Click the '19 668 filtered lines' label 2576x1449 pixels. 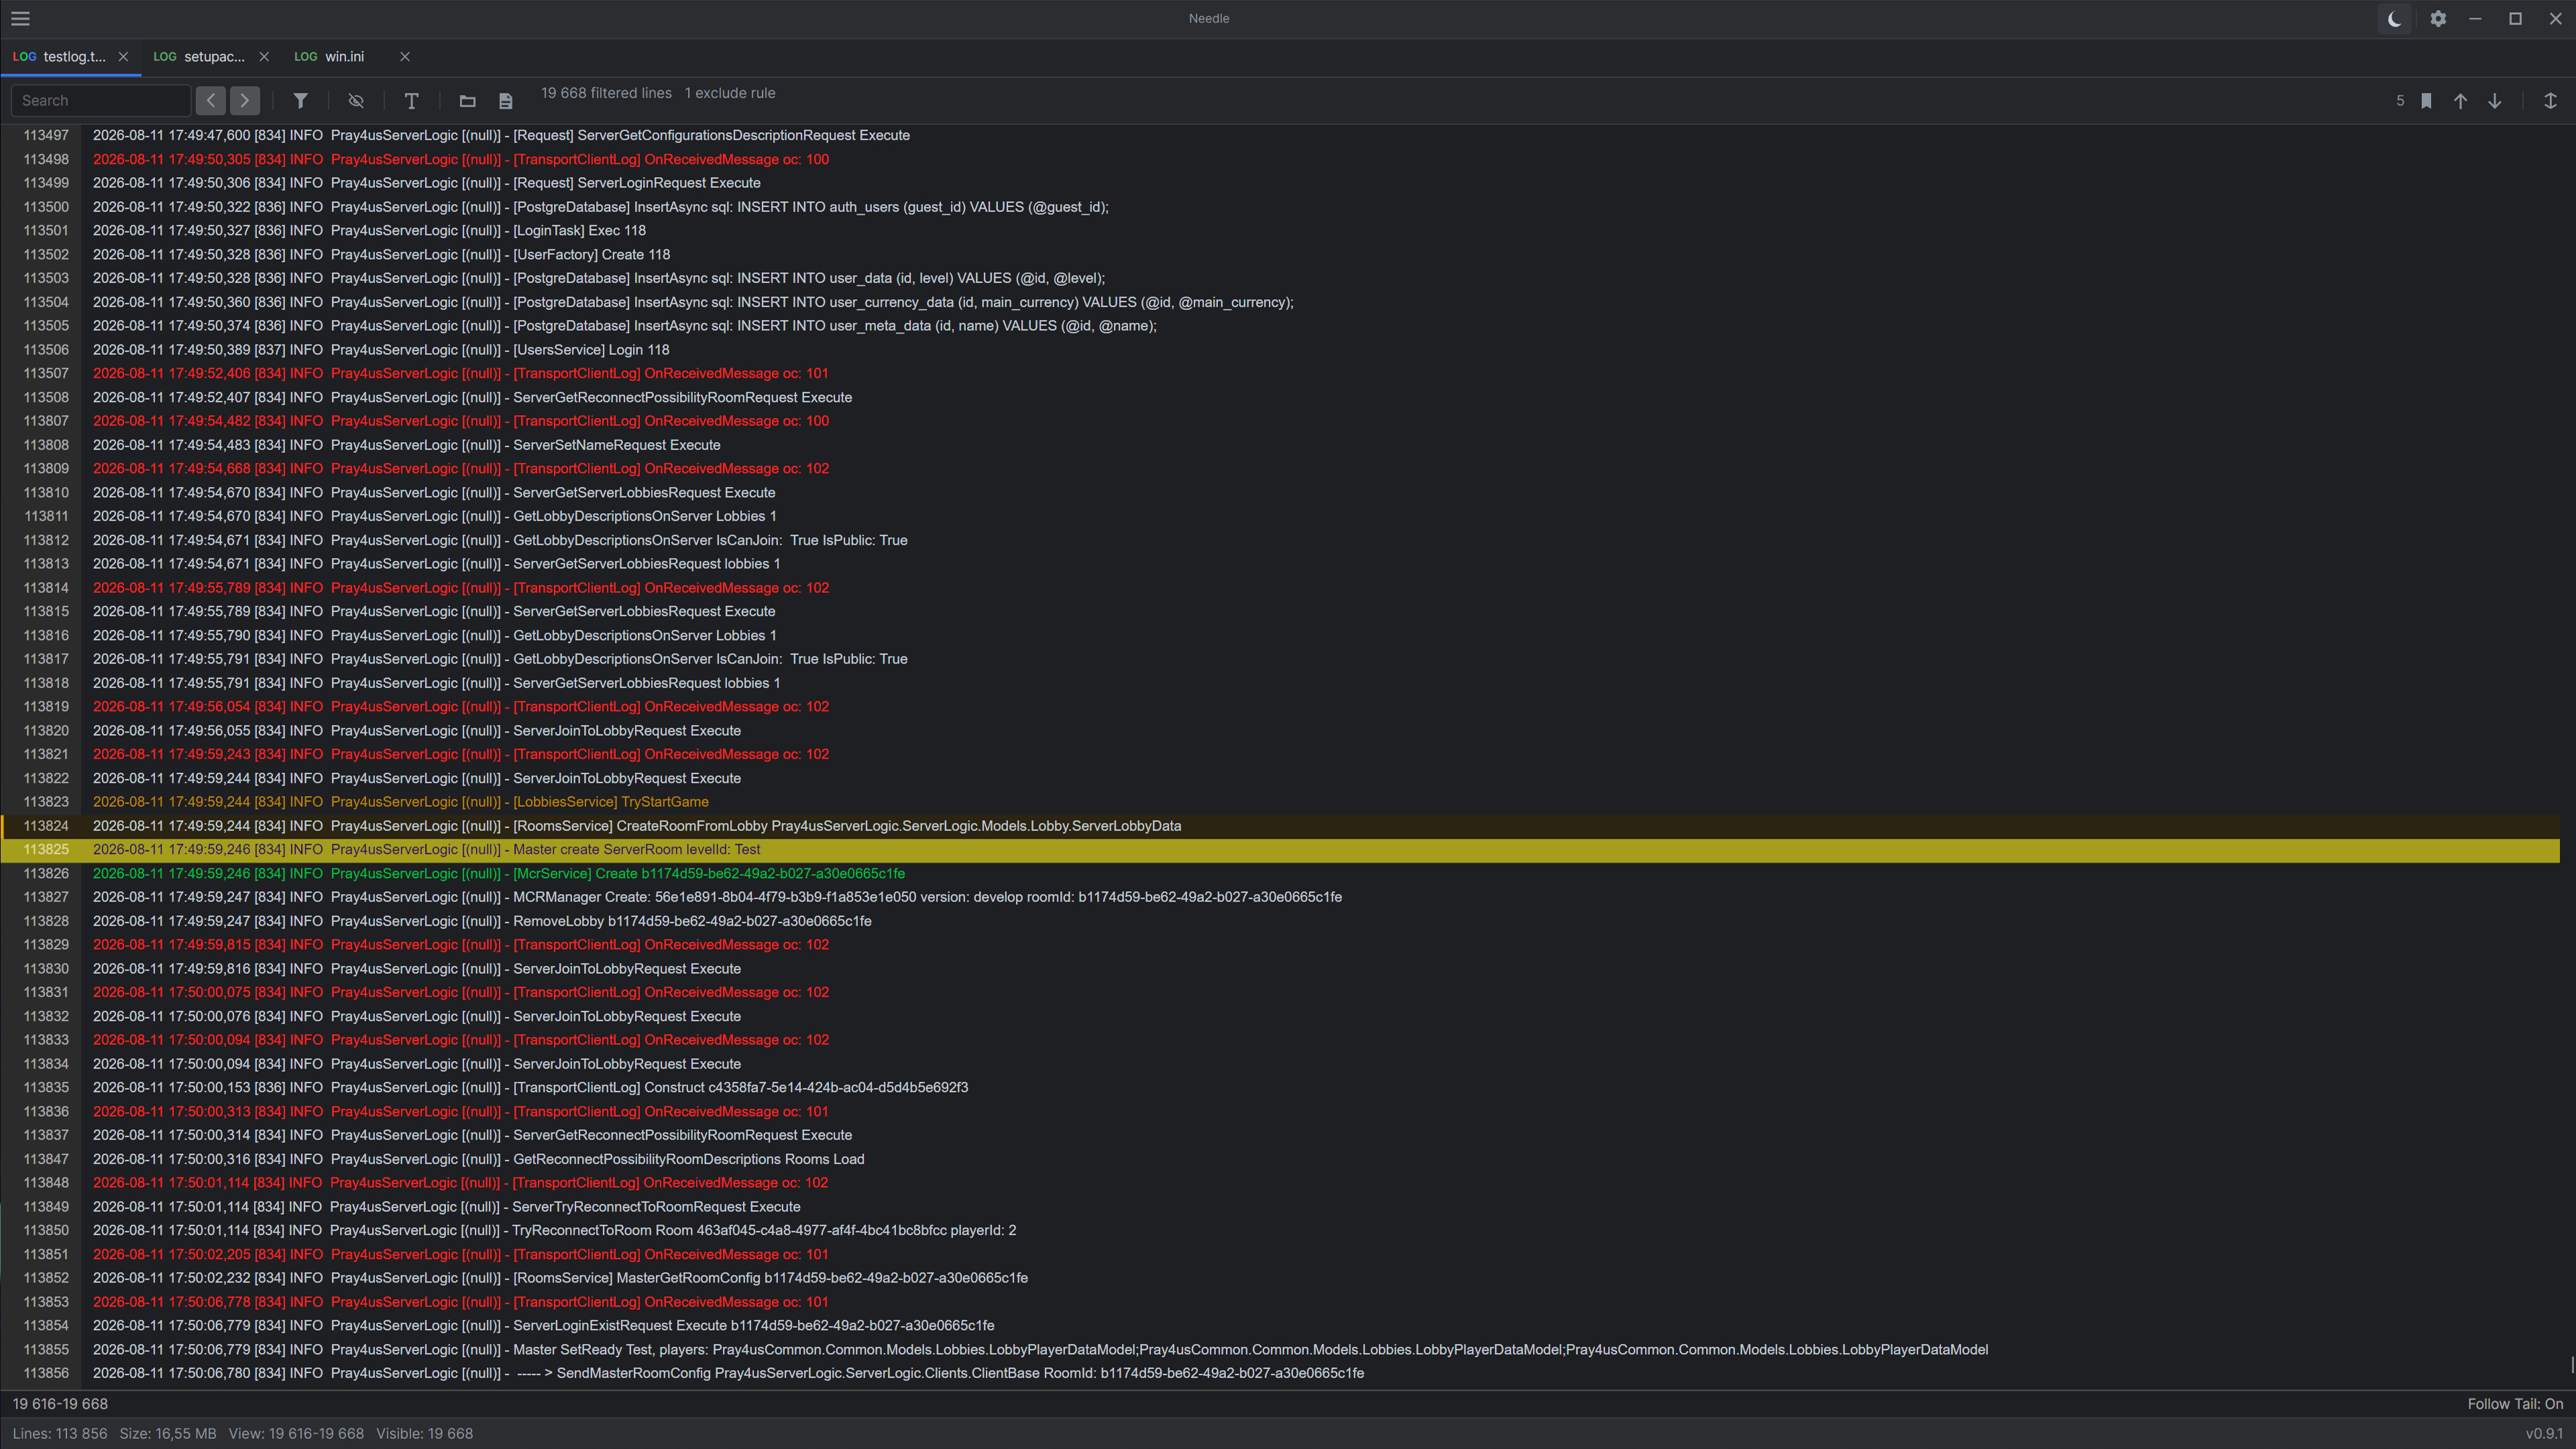606,93
